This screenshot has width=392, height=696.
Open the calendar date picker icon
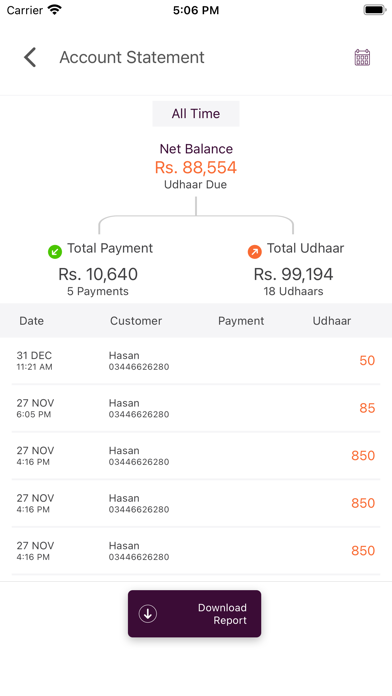point(362,58)
